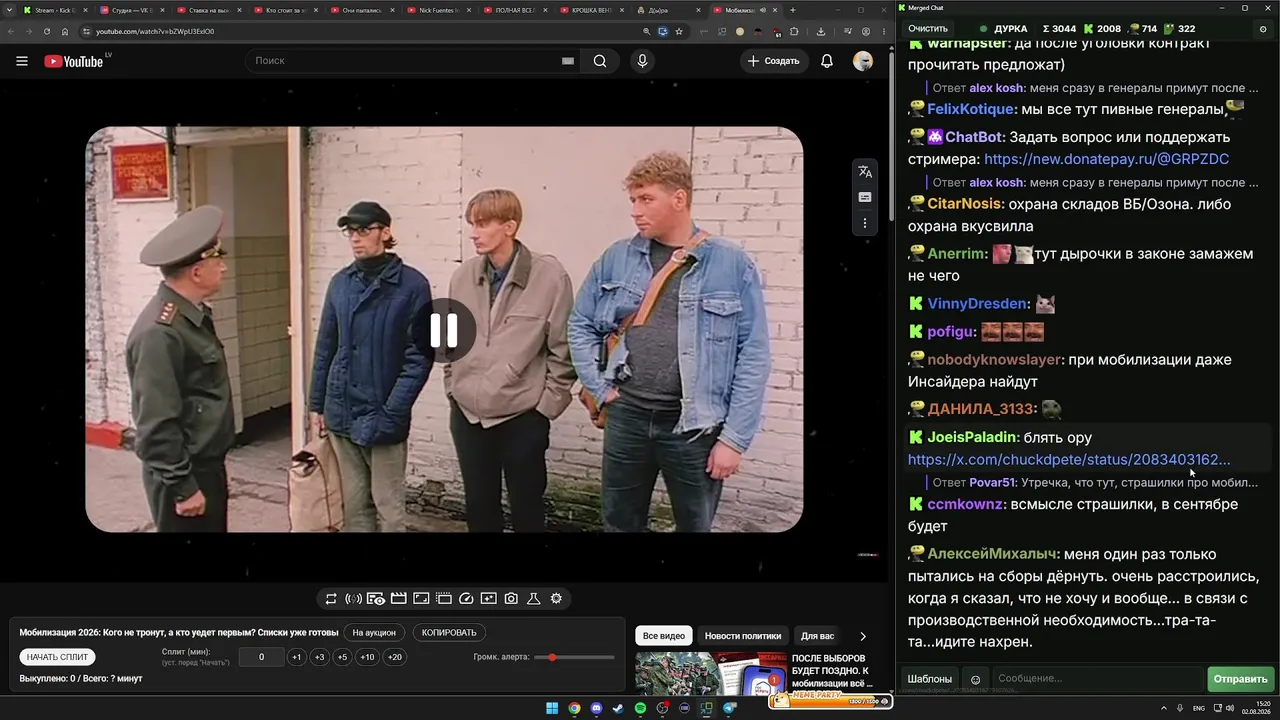
Task: Bookmark this page with the star icon
Action: 679,31
